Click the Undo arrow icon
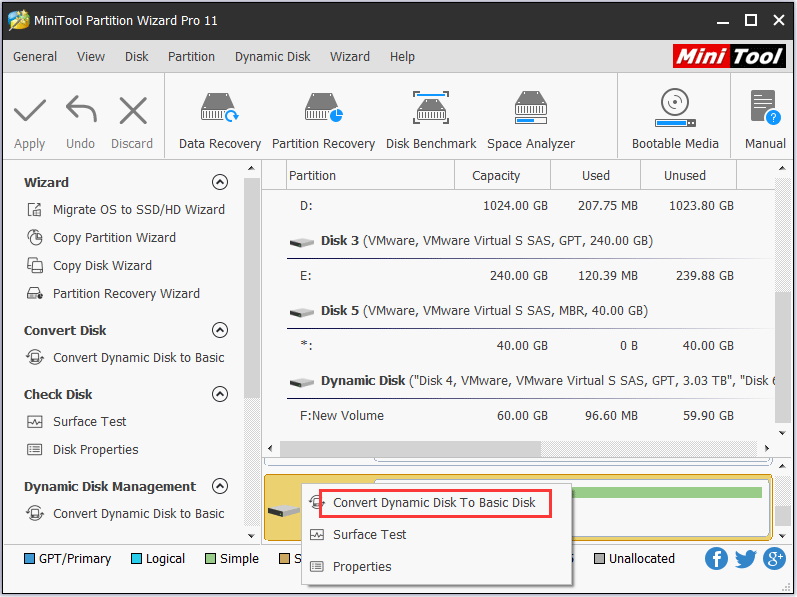 [x=80, y=110]
